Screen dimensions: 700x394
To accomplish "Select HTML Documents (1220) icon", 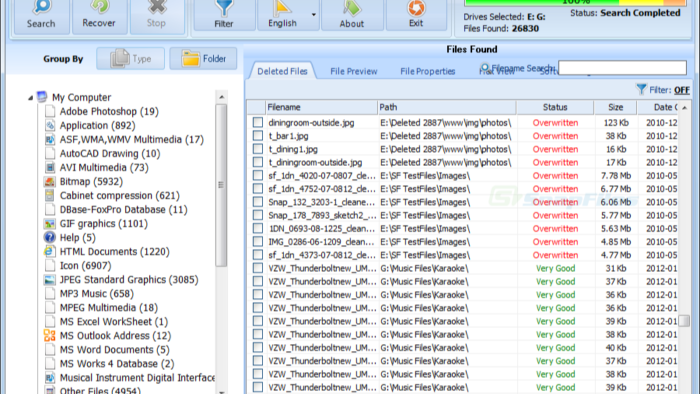I will (50, 252).
